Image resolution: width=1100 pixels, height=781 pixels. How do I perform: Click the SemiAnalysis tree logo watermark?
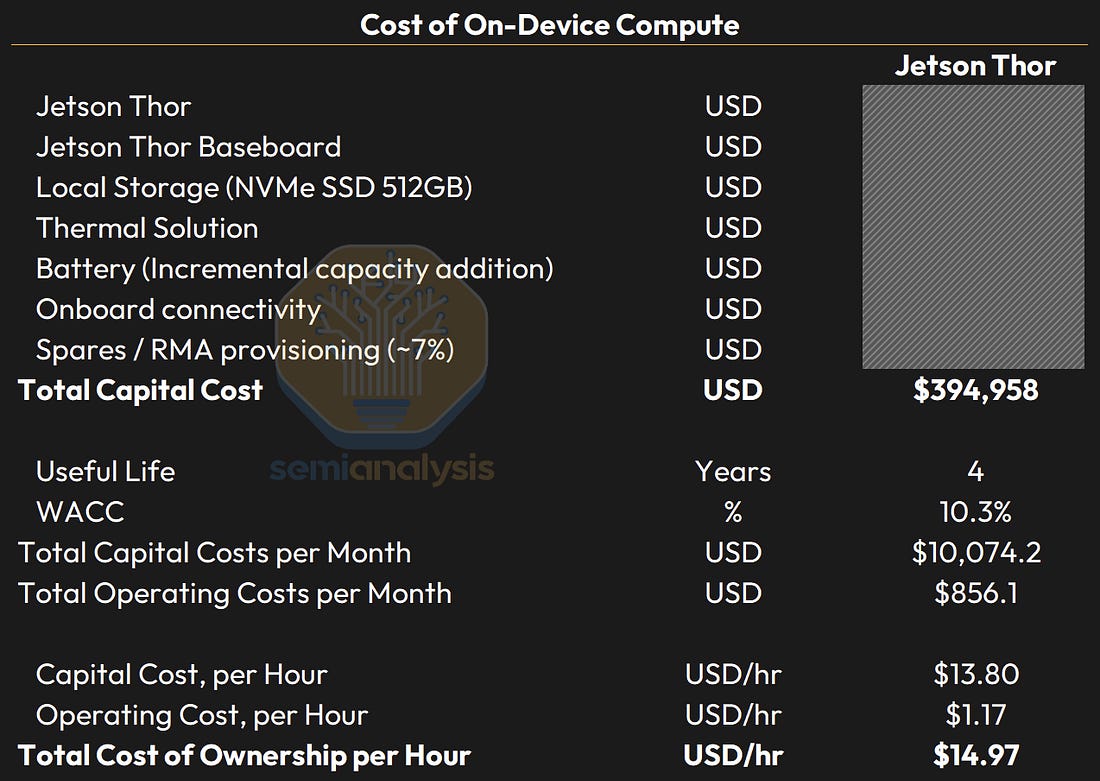point(381,346)
